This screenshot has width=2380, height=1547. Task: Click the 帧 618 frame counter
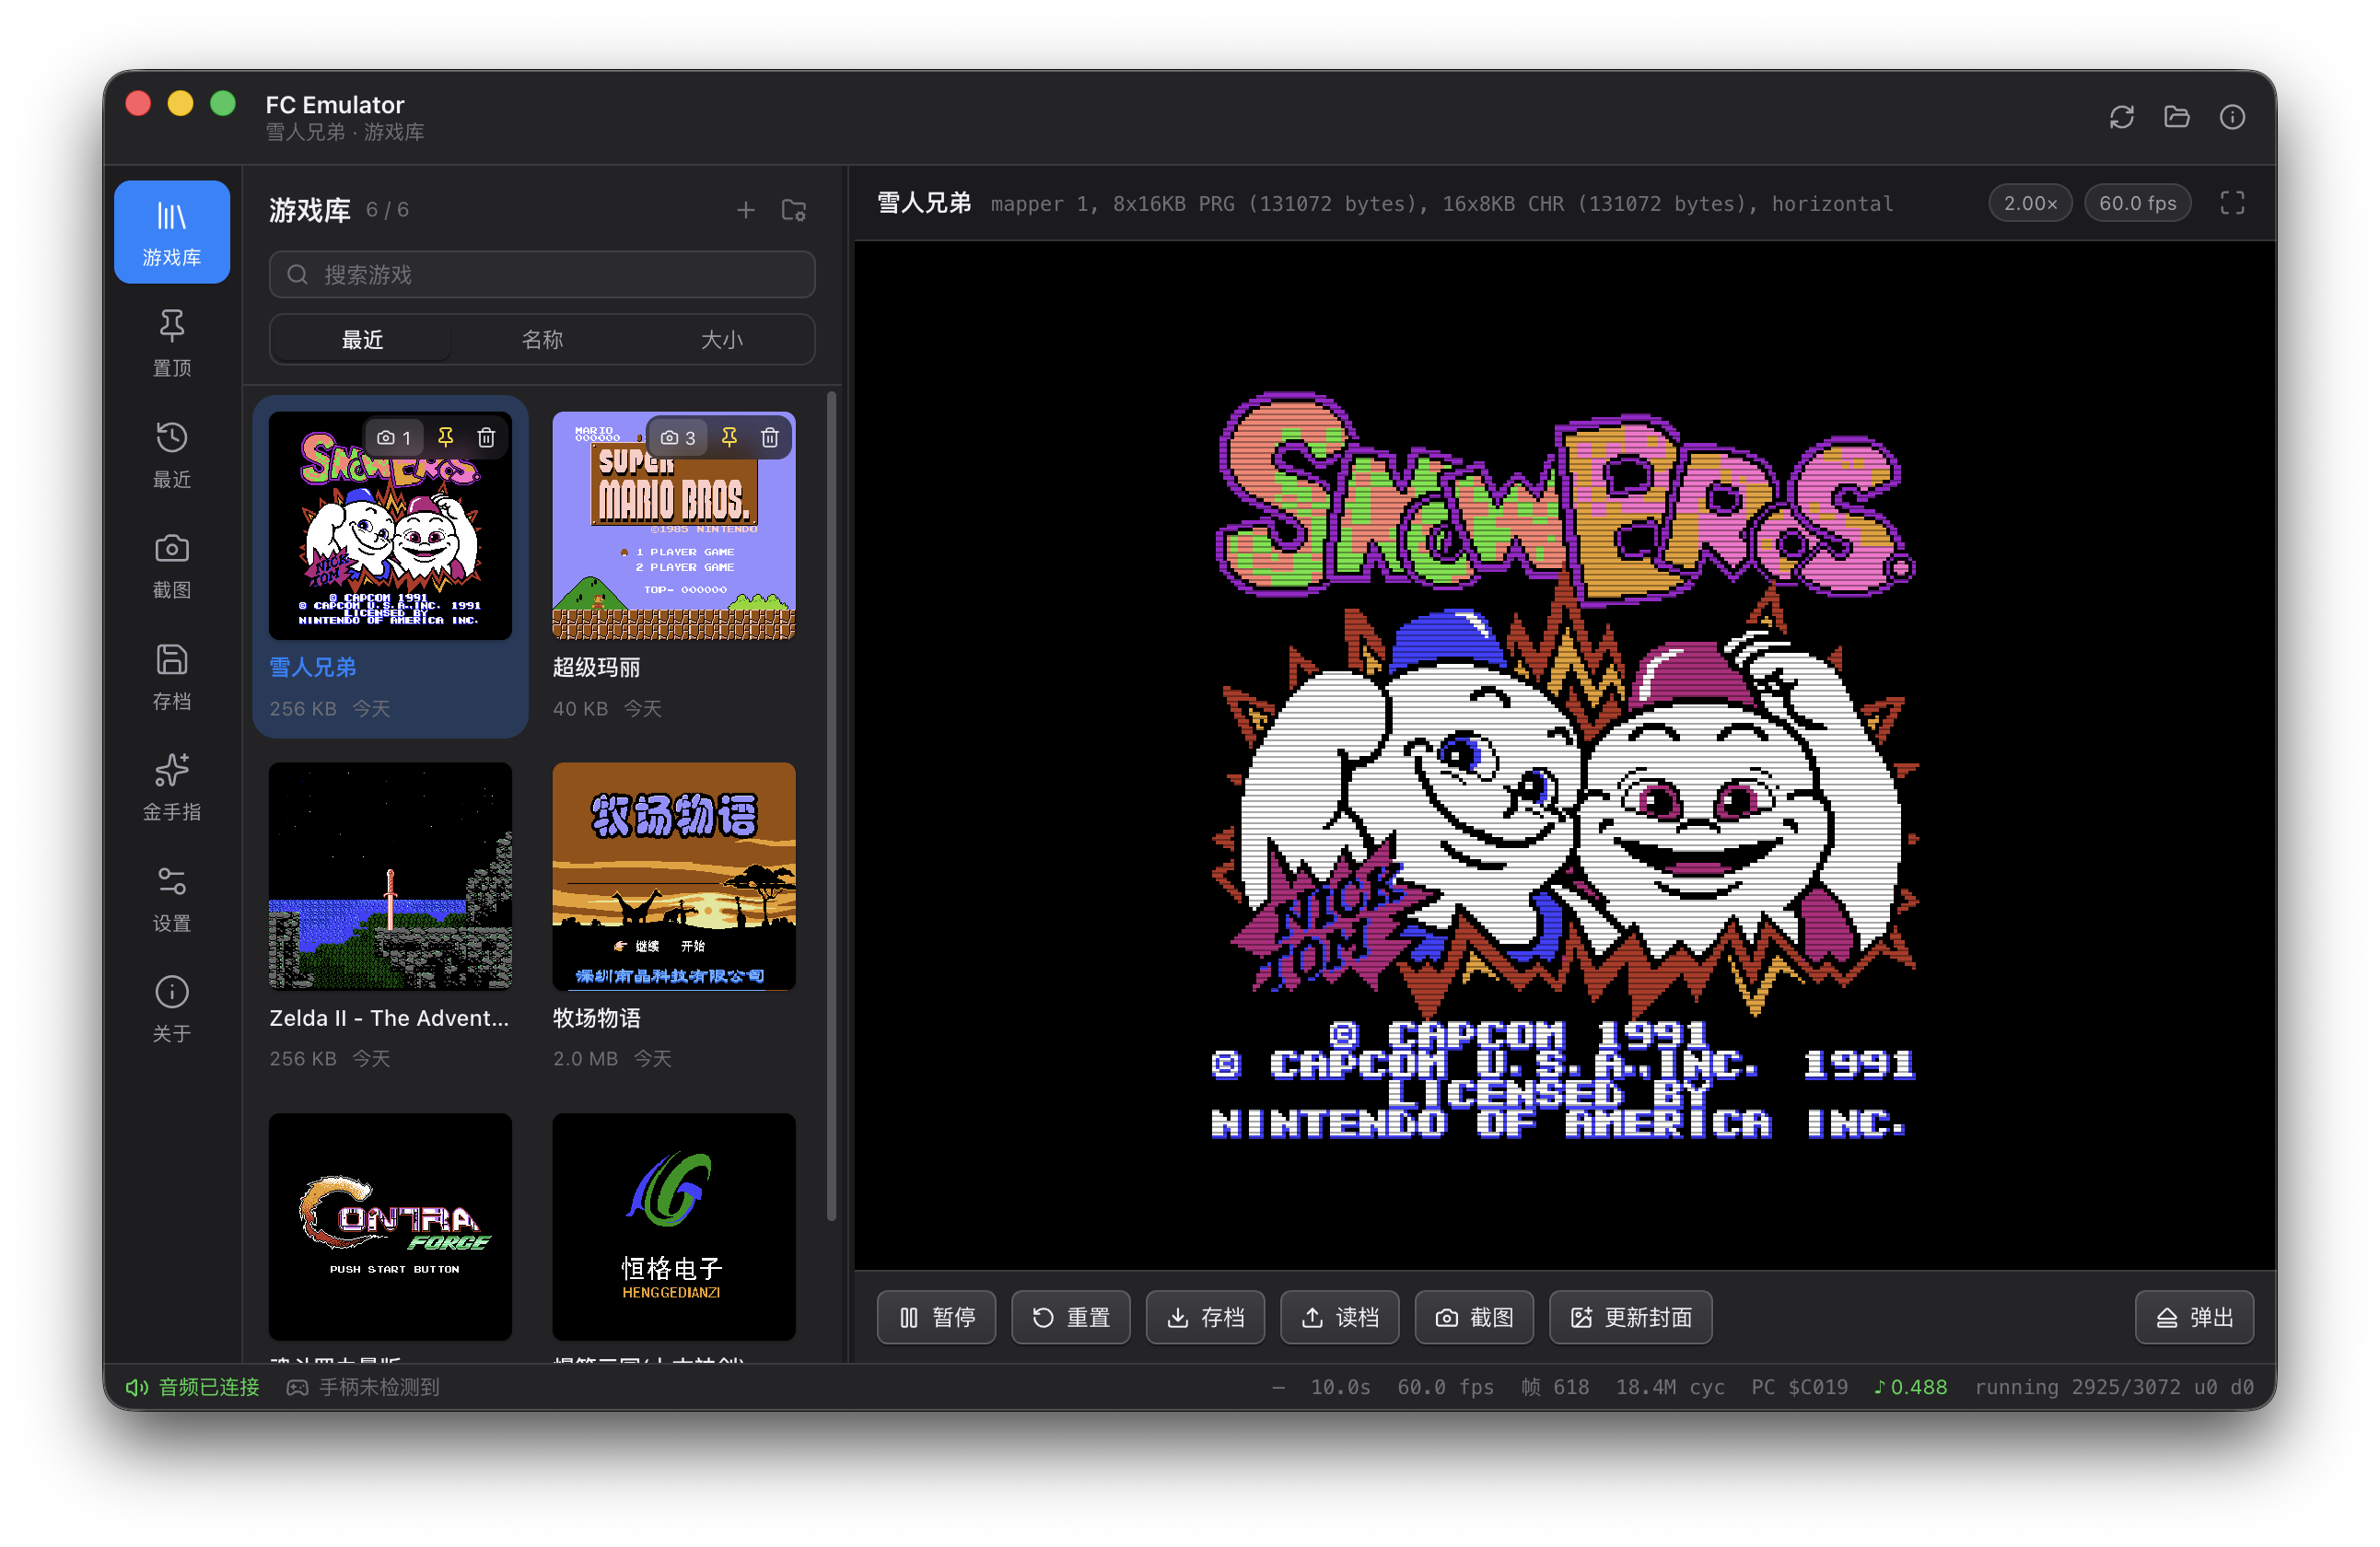1555,1387
